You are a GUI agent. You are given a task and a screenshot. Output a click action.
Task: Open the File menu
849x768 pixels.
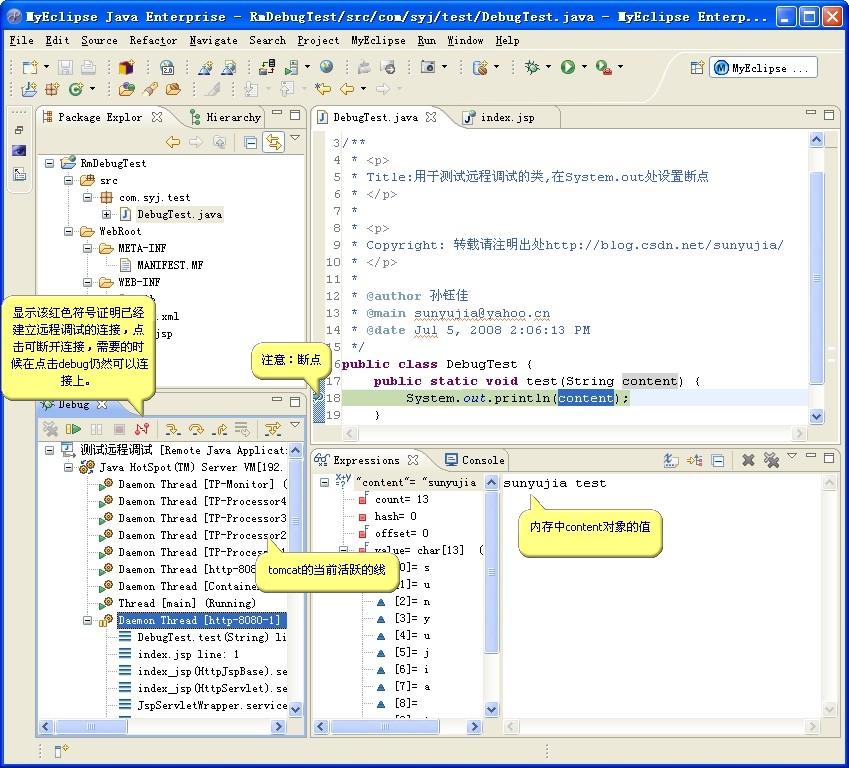[x=22, y=41]
